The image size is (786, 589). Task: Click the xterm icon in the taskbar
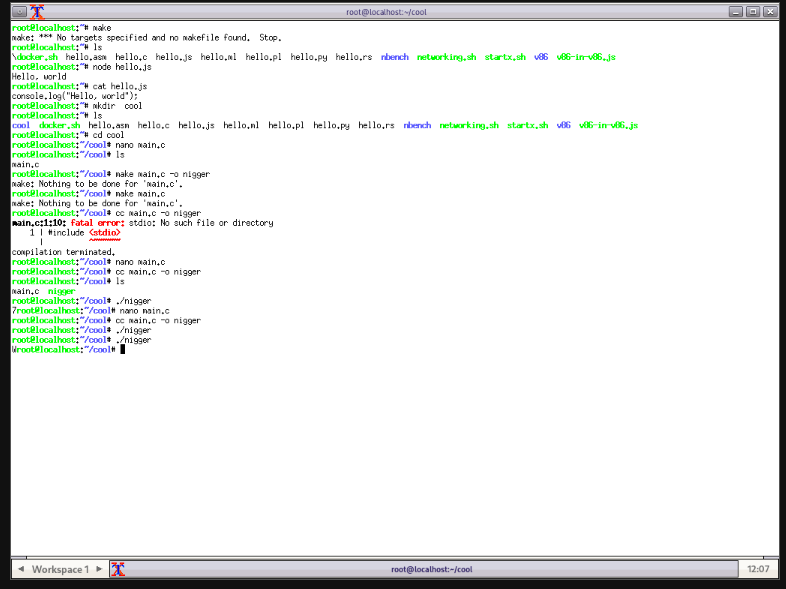[x=118, y=569]
